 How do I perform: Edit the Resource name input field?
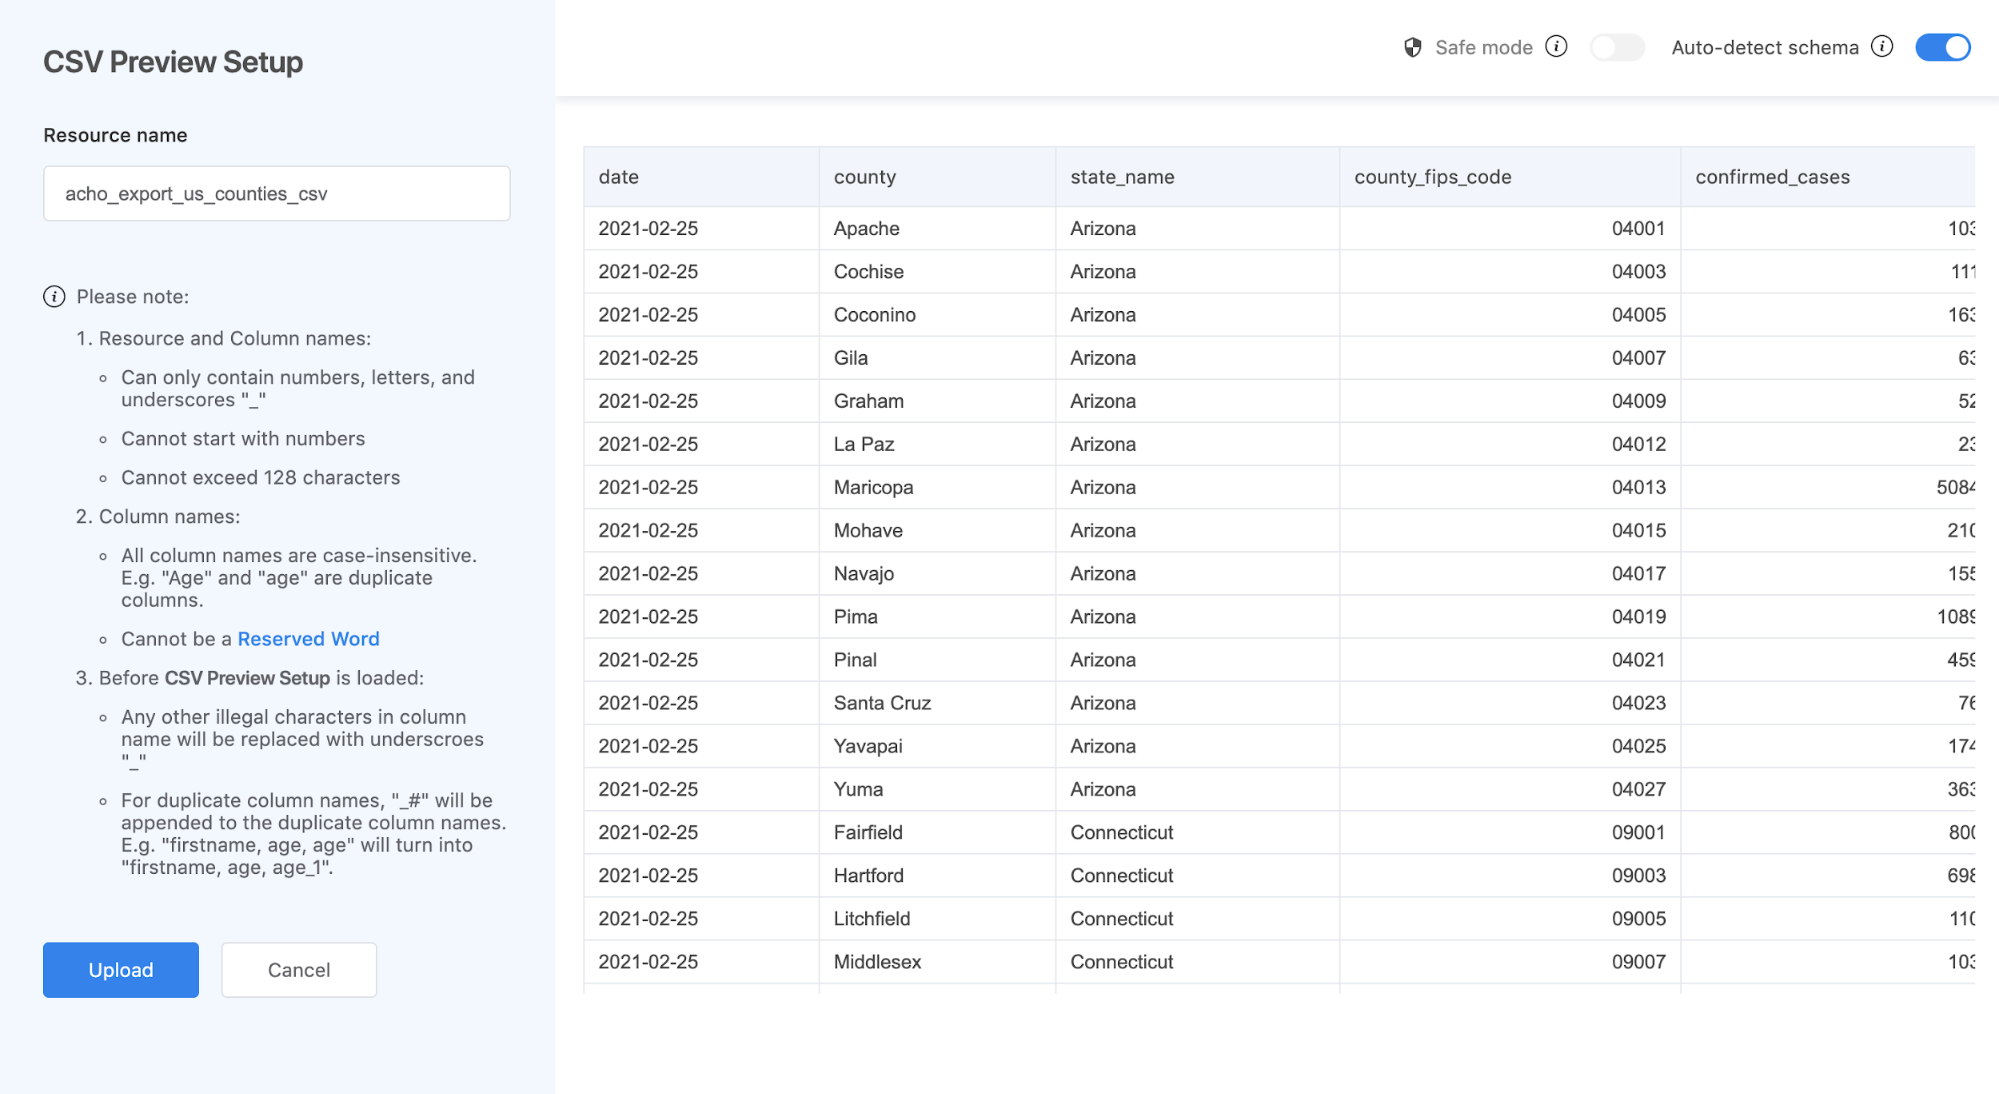pos(276,194)
